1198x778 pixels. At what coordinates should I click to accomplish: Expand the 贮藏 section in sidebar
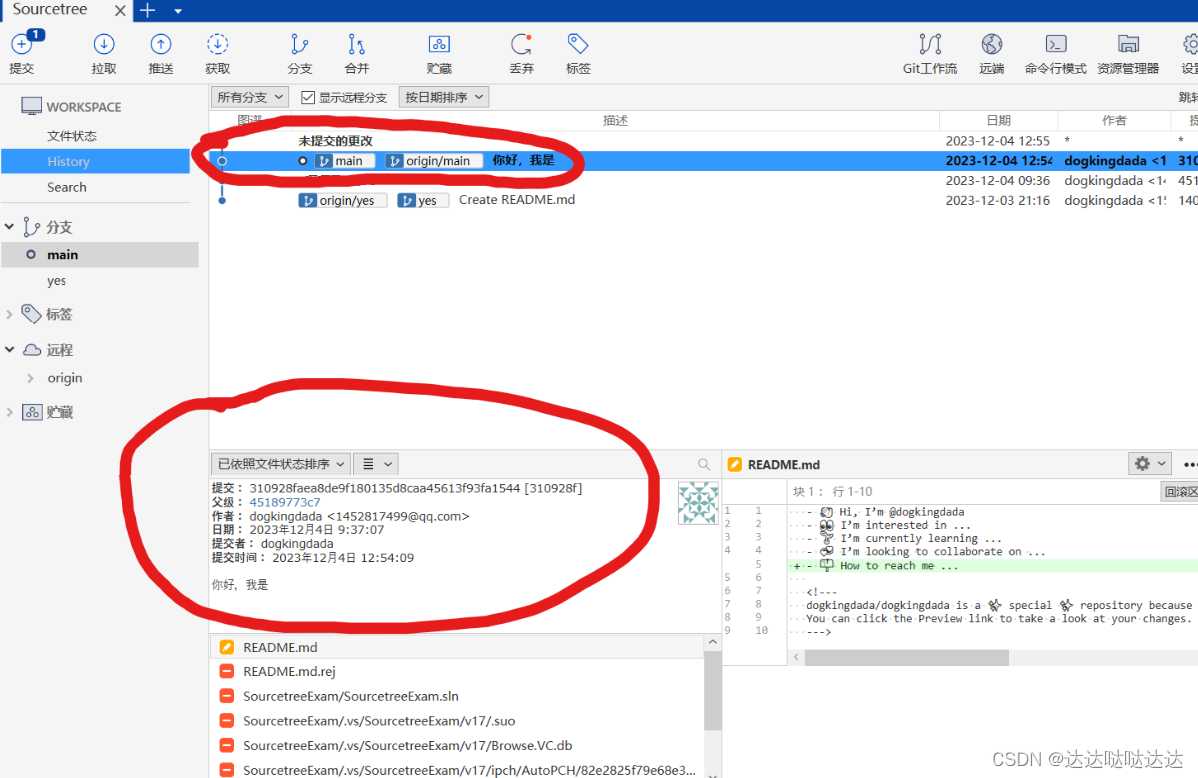[10, 413]
